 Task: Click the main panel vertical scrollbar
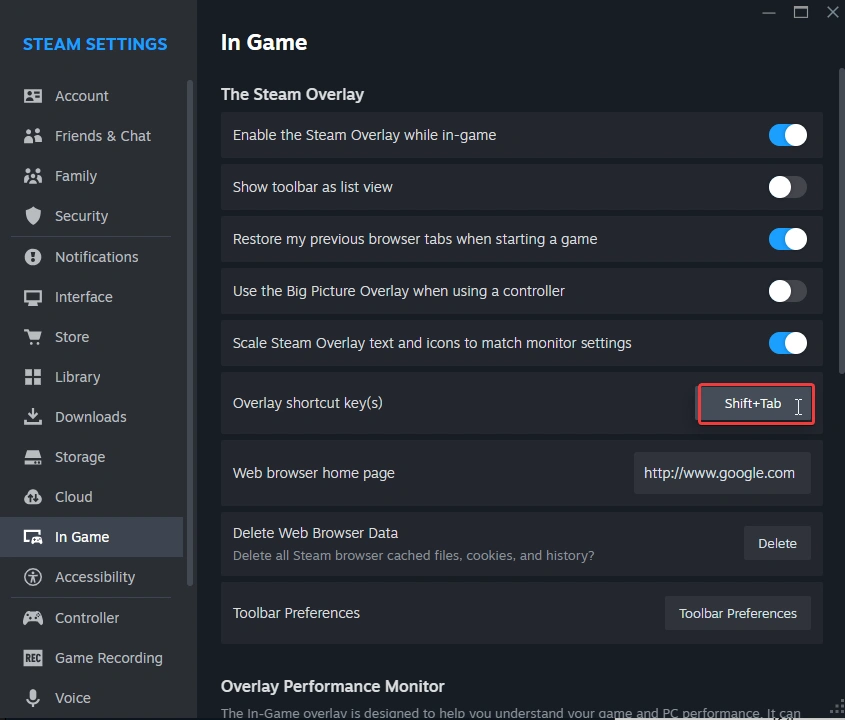point(842,221)
